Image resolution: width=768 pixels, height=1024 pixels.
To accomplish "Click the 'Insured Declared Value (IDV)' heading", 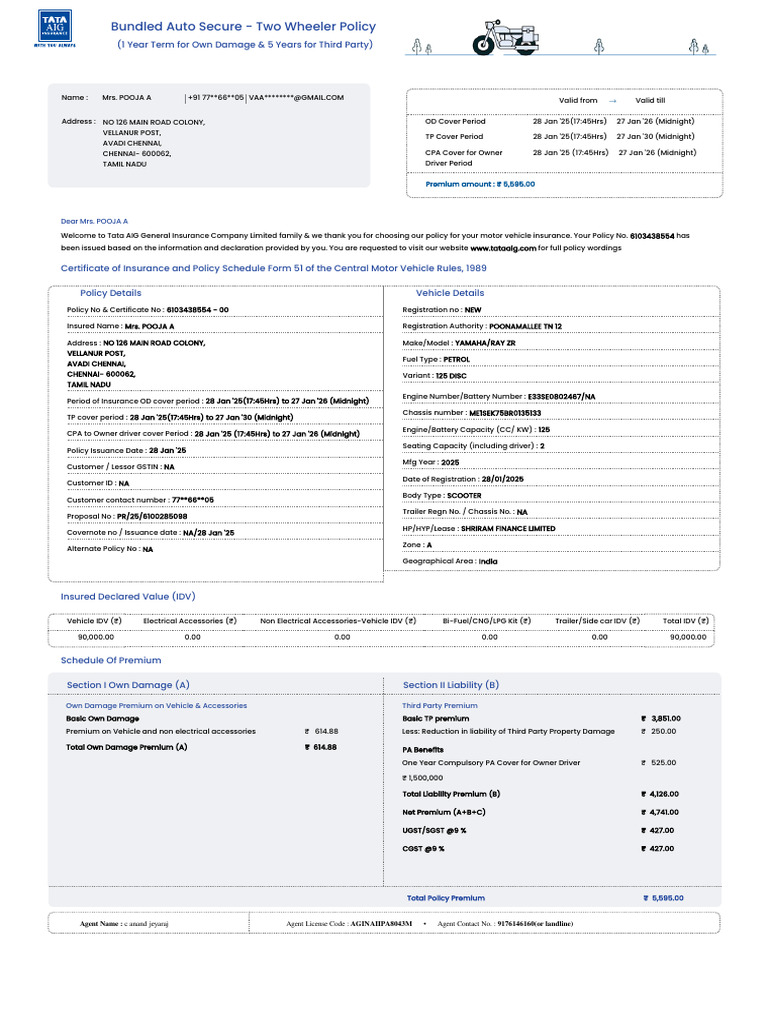I will click(128, 597).
